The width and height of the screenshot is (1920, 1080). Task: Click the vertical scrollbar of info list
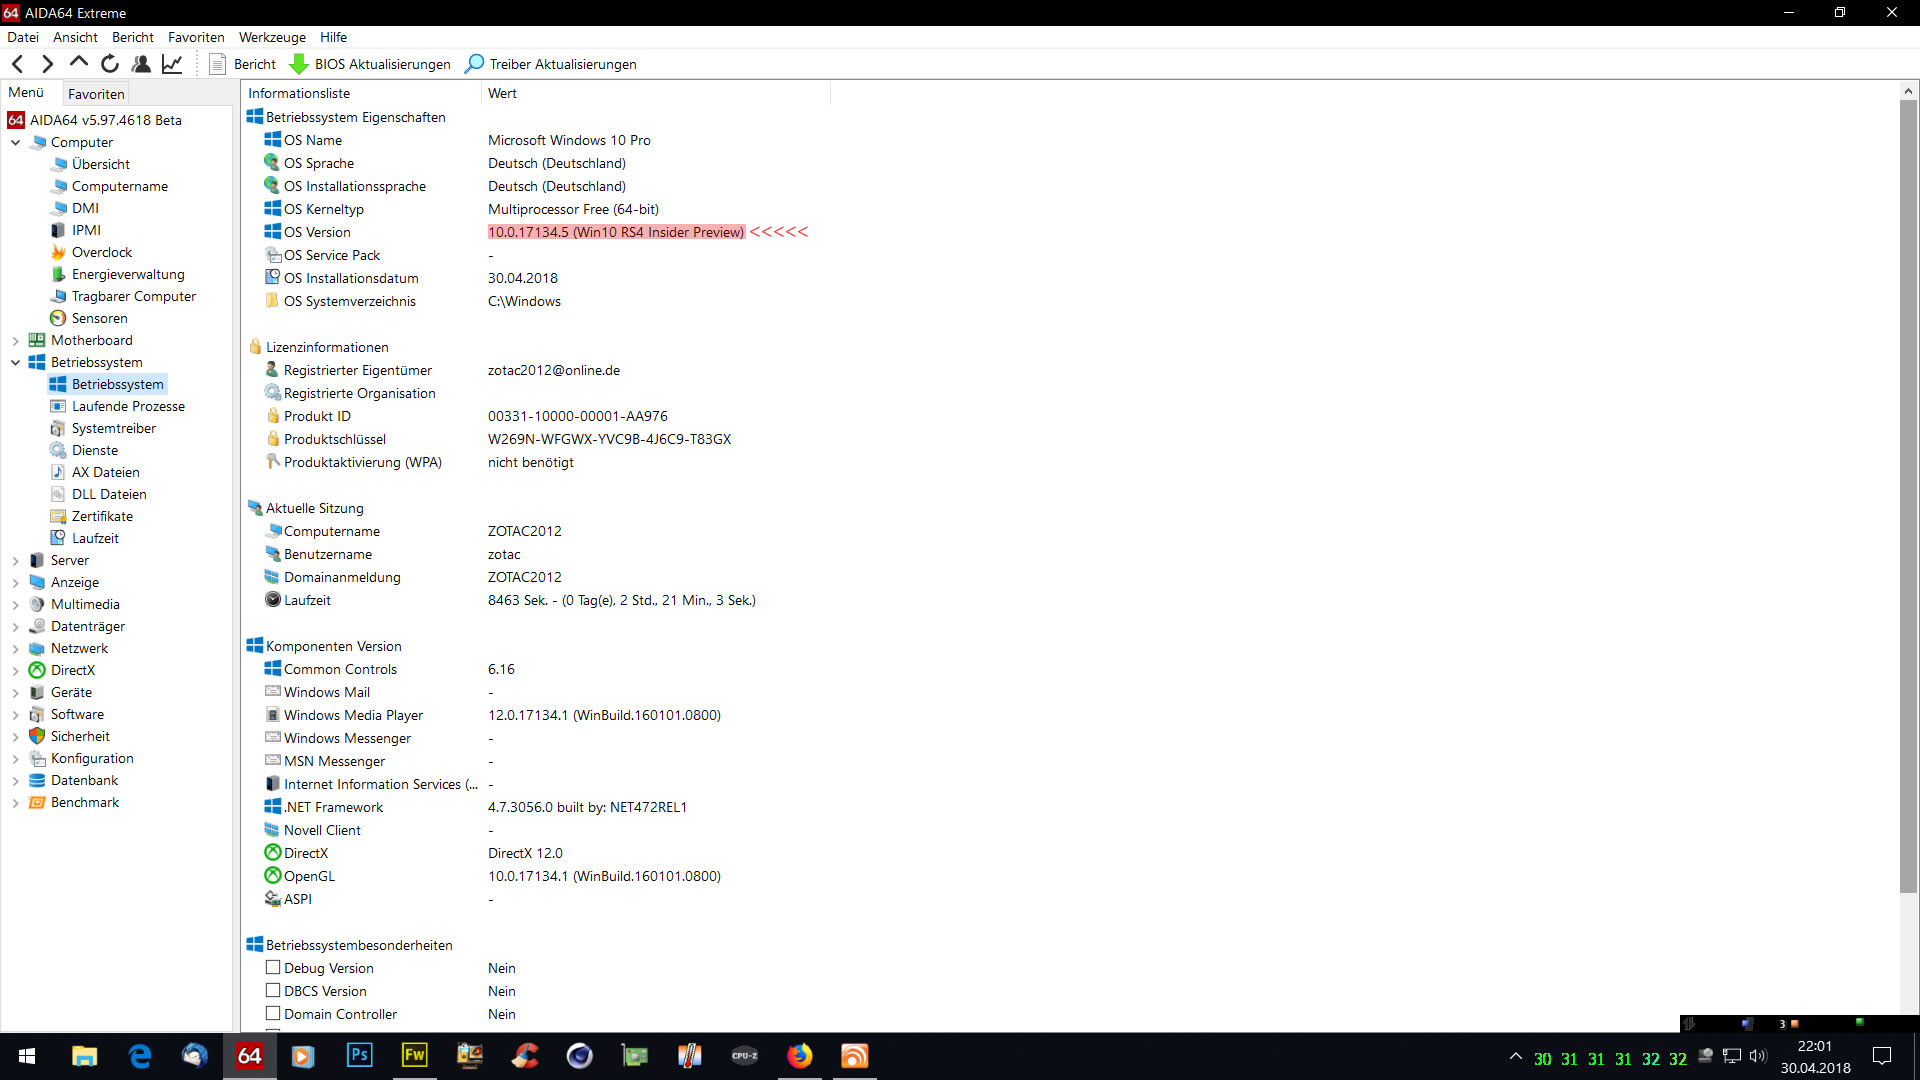point(1908,500)
